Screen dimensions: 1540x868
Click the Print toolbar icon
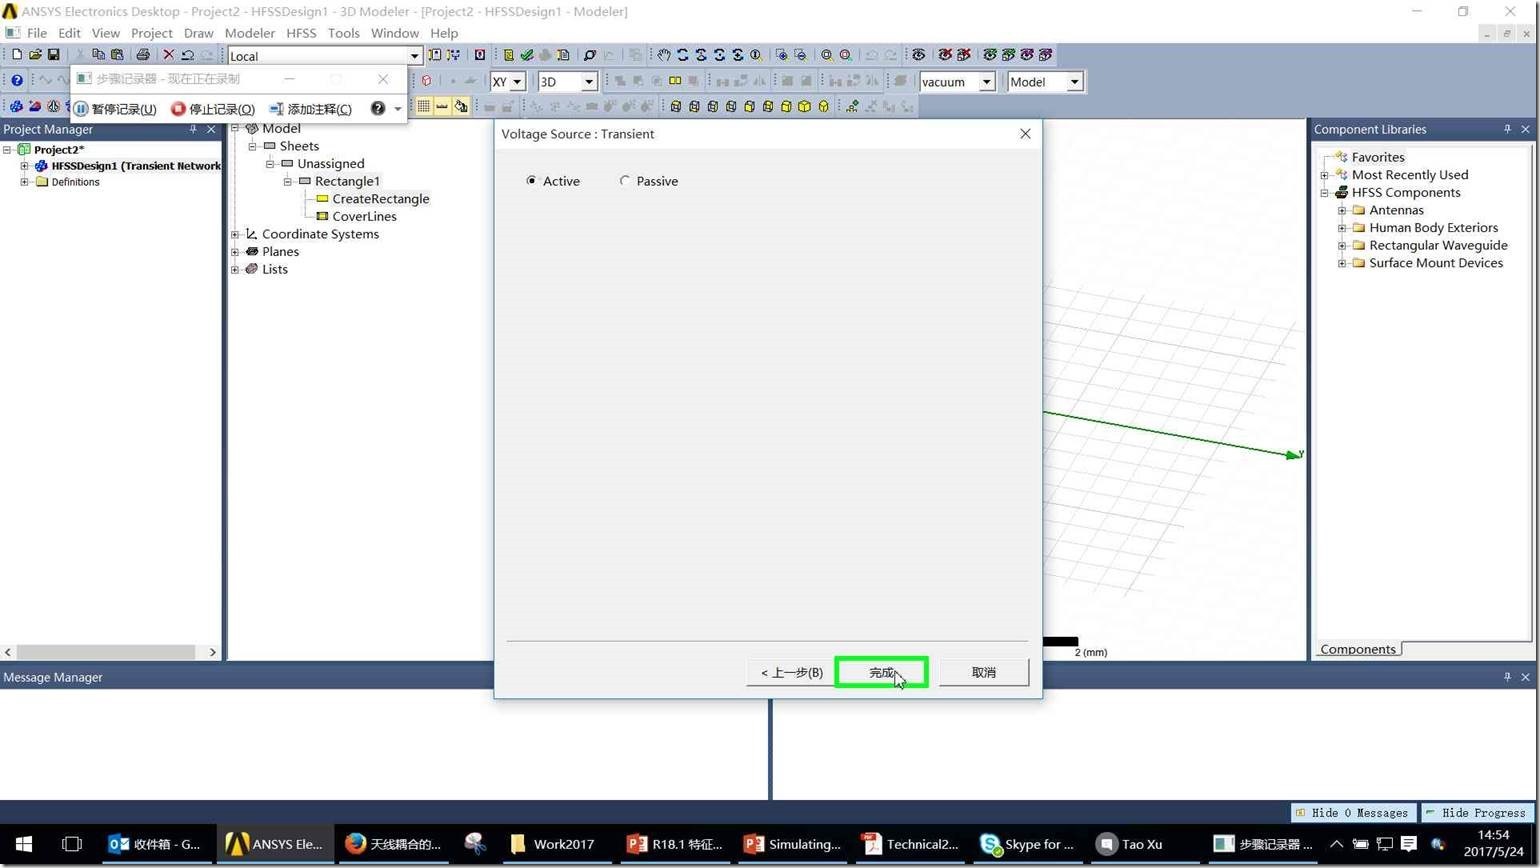142,55
